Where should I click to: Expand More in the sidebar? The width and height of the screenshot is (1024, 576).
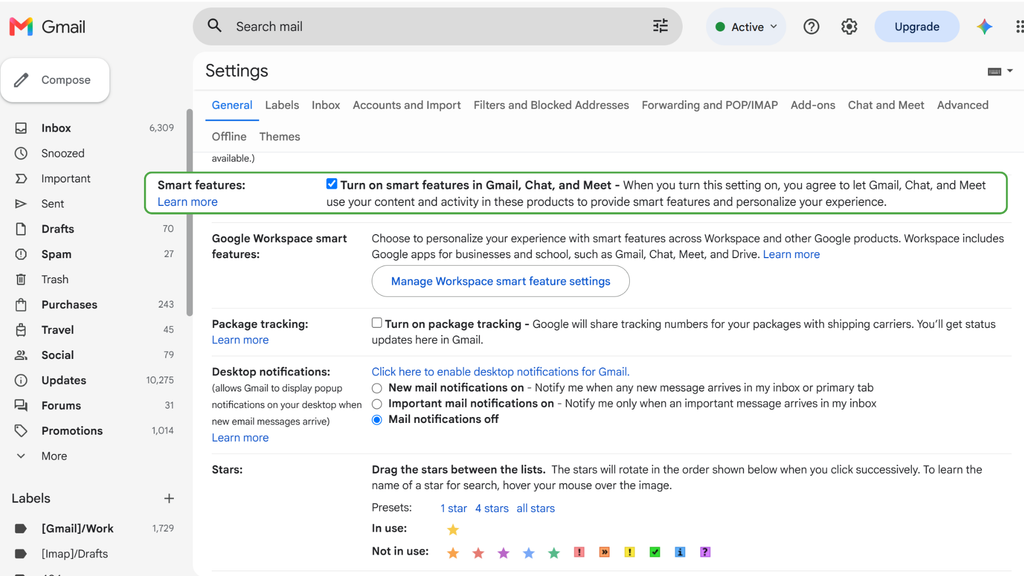click(x=54, y=456)
